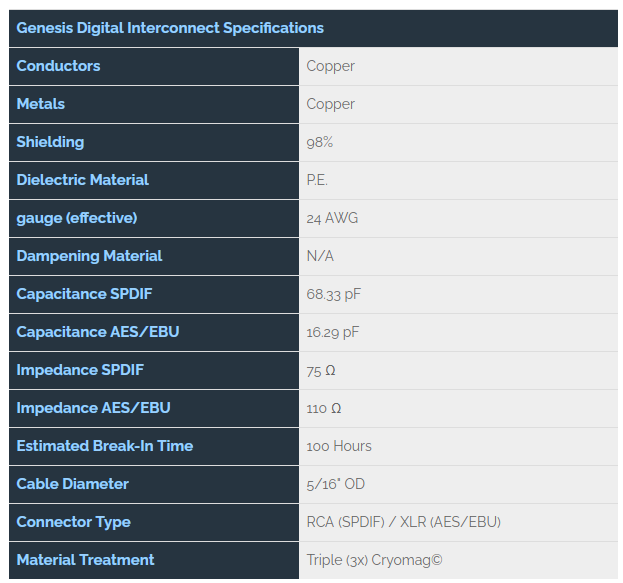This screenshot has width=623, height=583.
Task: Select the Shielding row label
Action: pyautogui.click(x=154, y=142)
